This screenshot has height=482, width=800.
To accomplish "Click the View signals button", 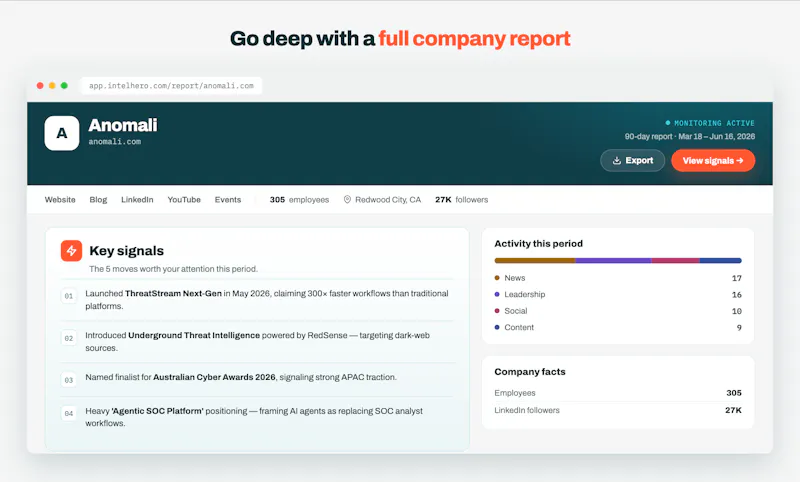I will click(x=713, y=161).
